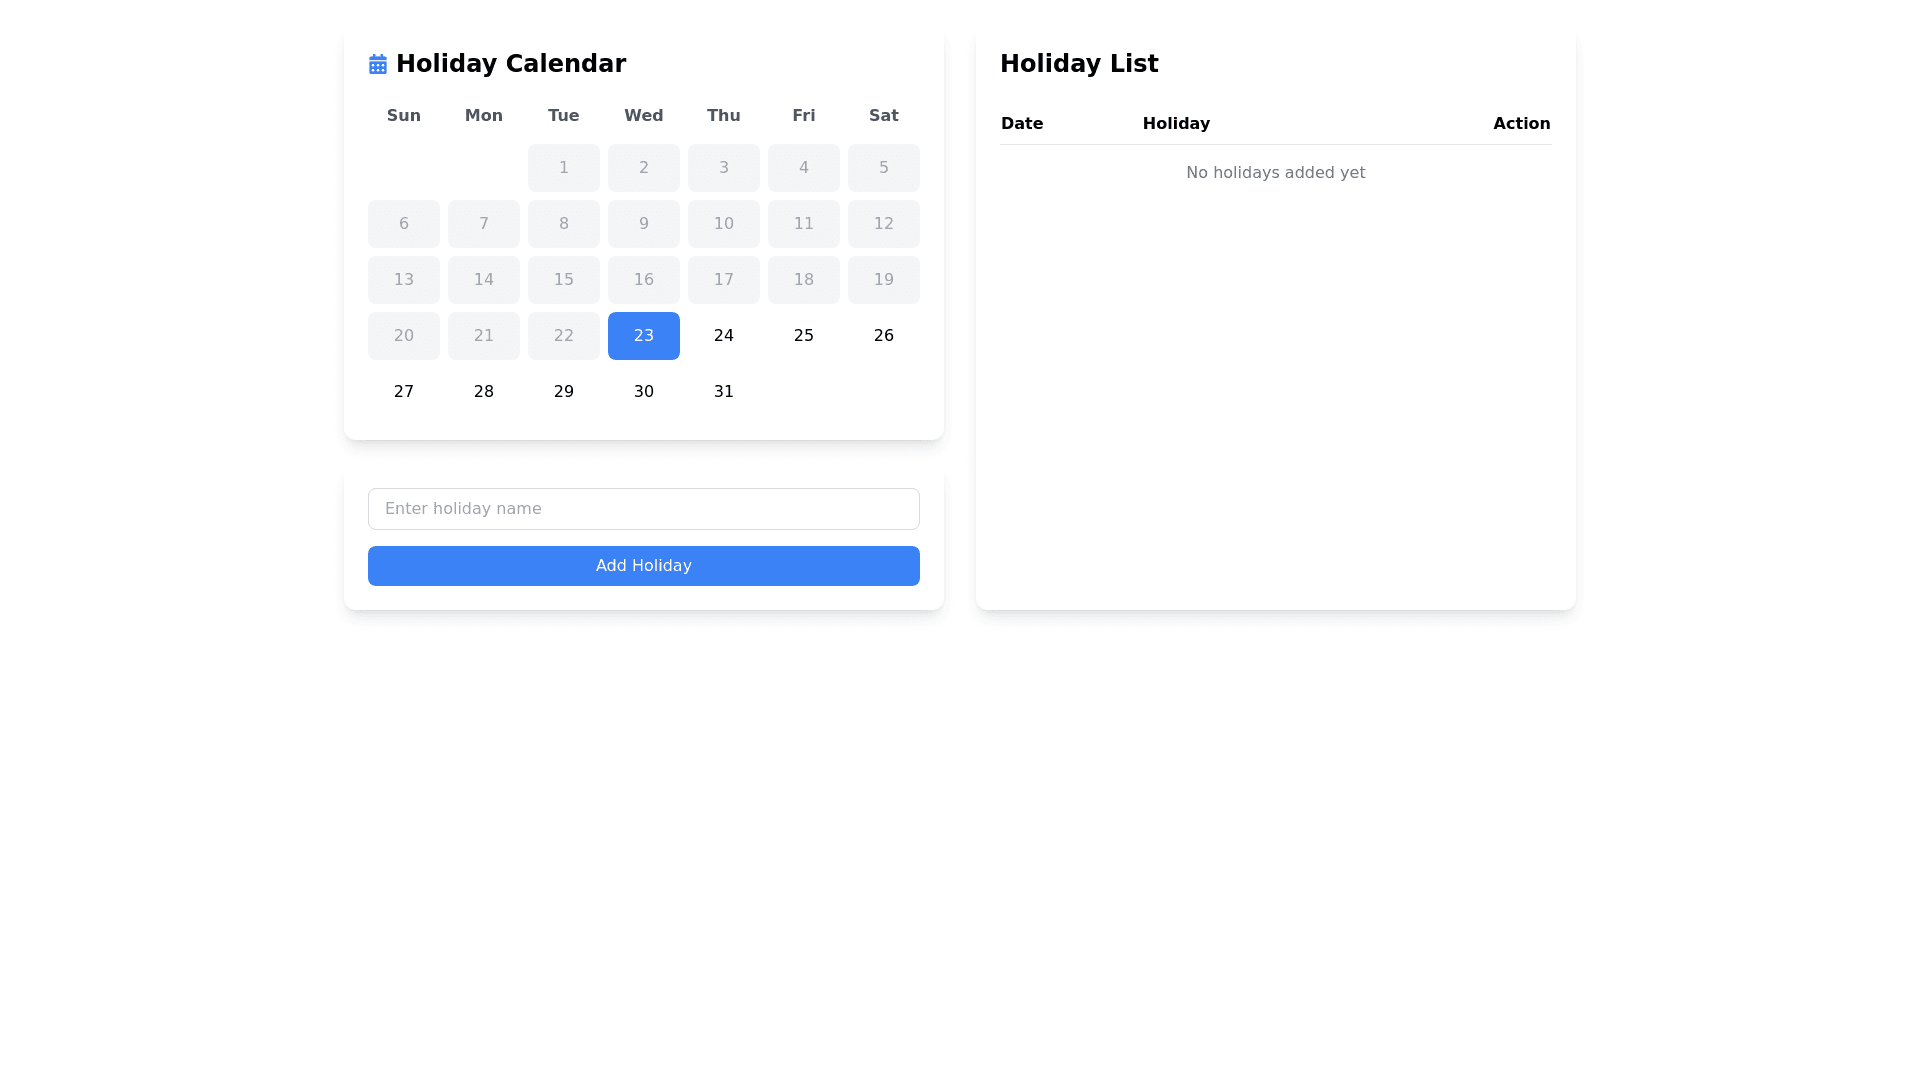Click the Action column header
The image size is (1920, 1080).
tap(1521, 124)
